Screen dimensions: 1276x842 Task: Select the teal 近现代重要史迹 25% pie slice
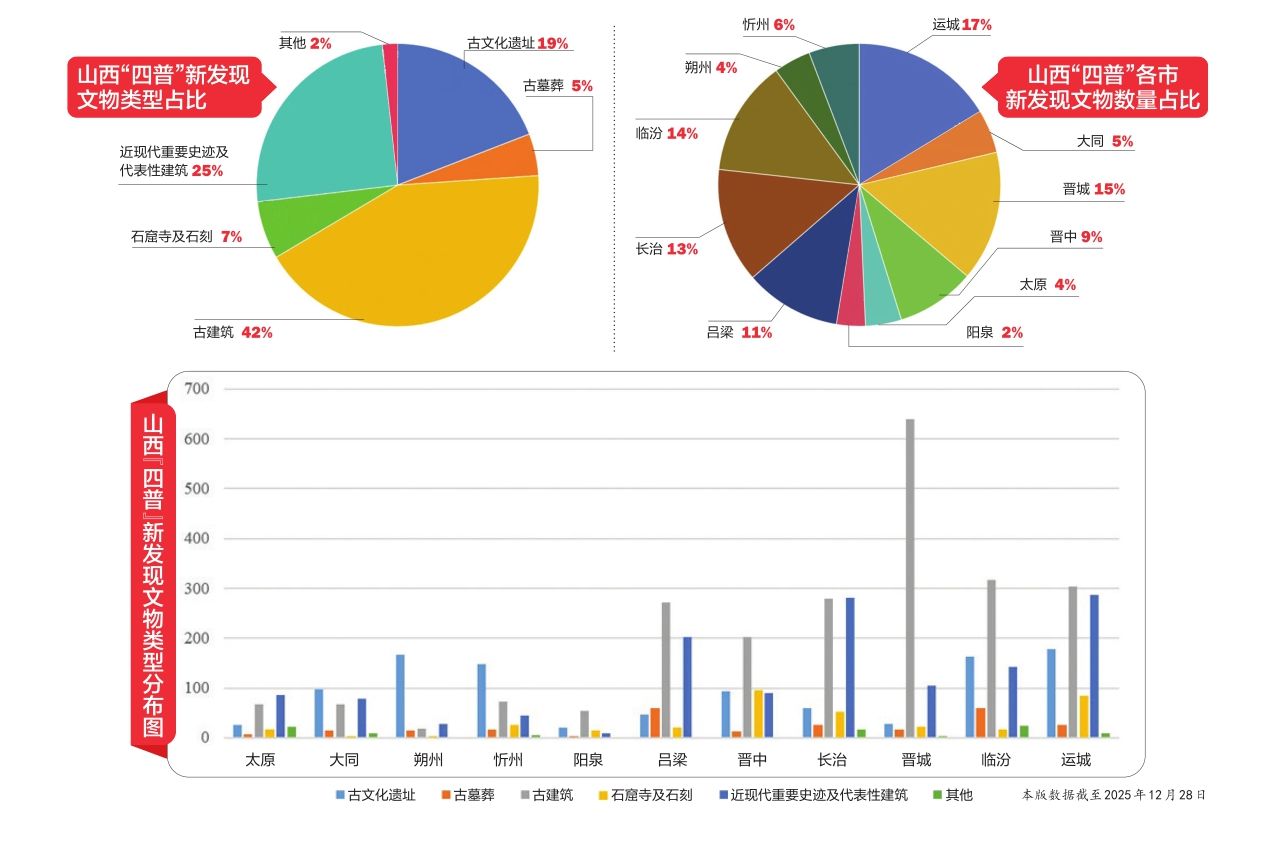320,130
